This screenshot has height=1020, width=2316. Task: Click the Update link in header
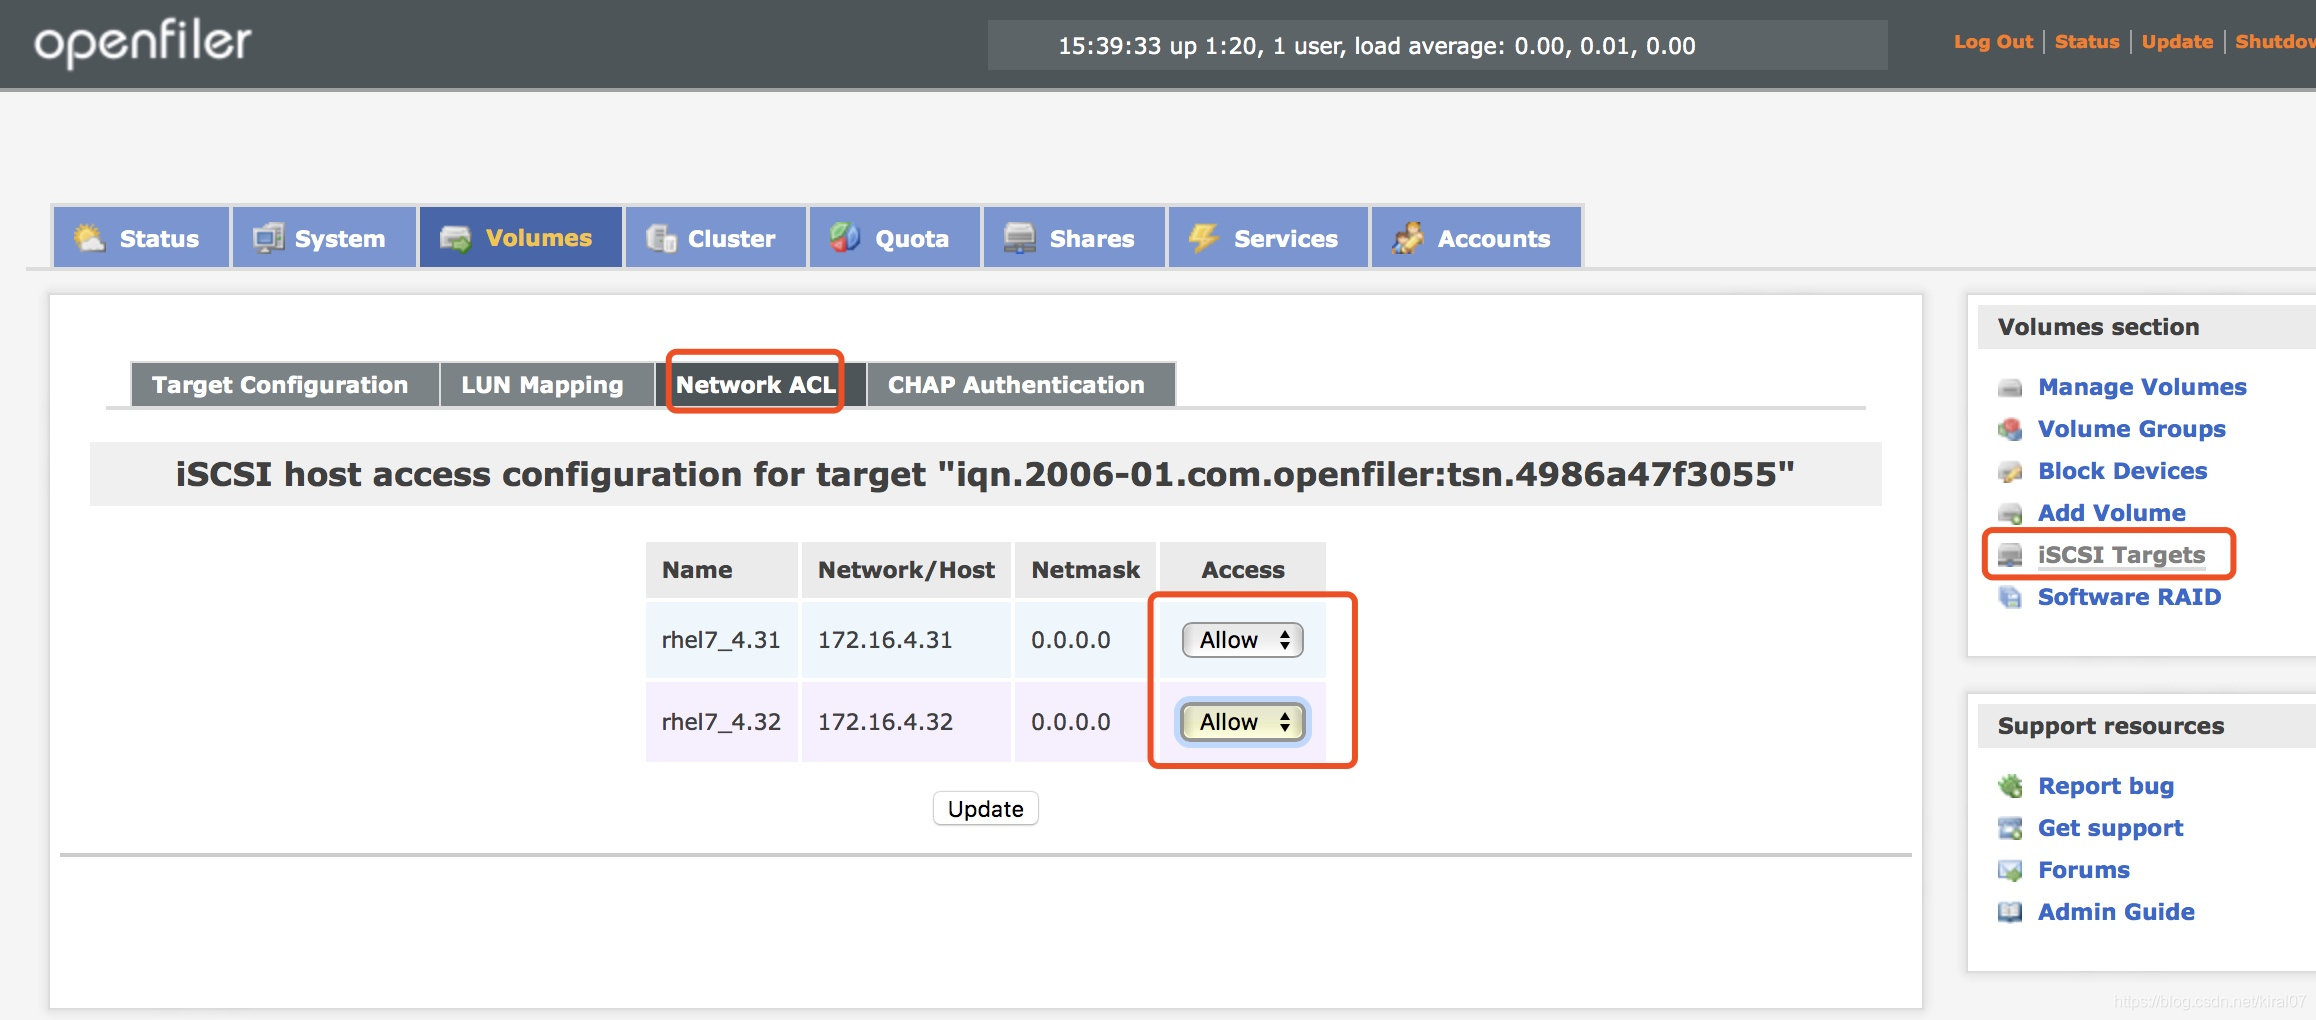coord(2177,42)
